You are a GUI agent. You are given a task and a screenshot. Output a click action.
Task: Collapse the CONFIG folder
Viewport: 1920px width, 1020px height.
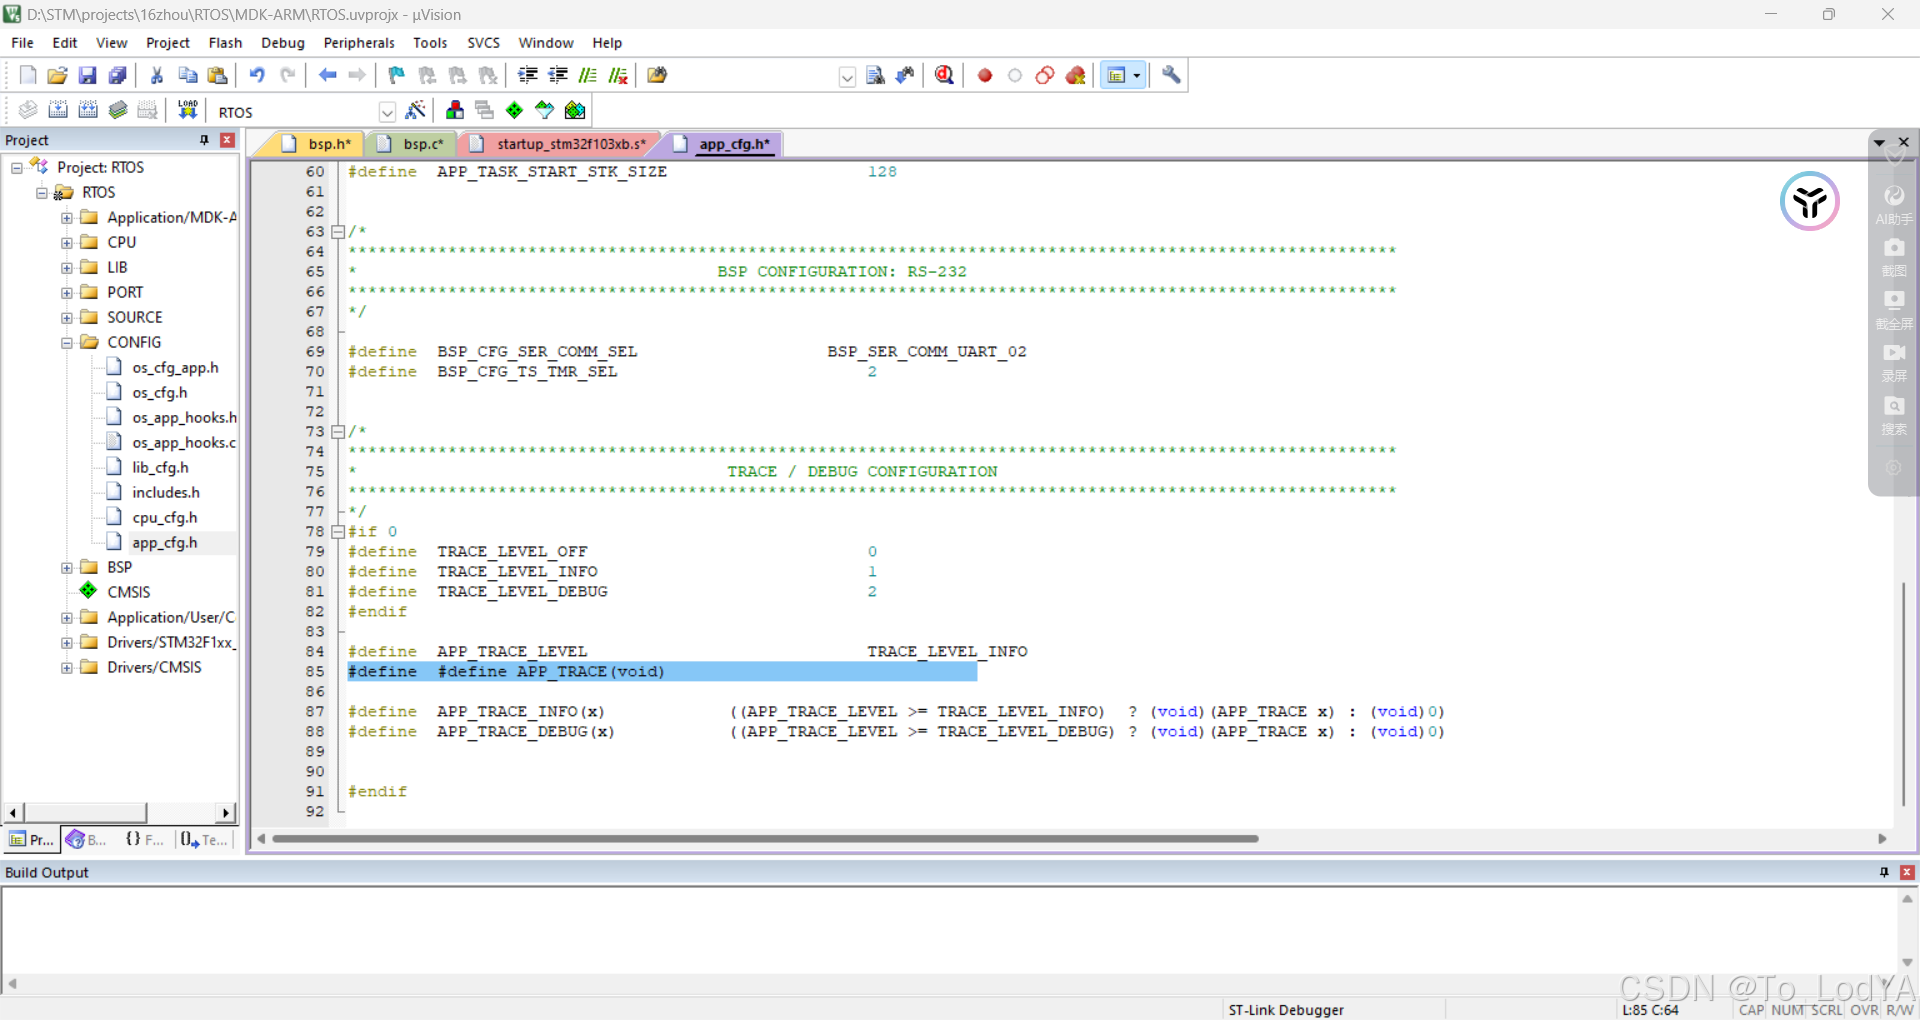[67, 343]
